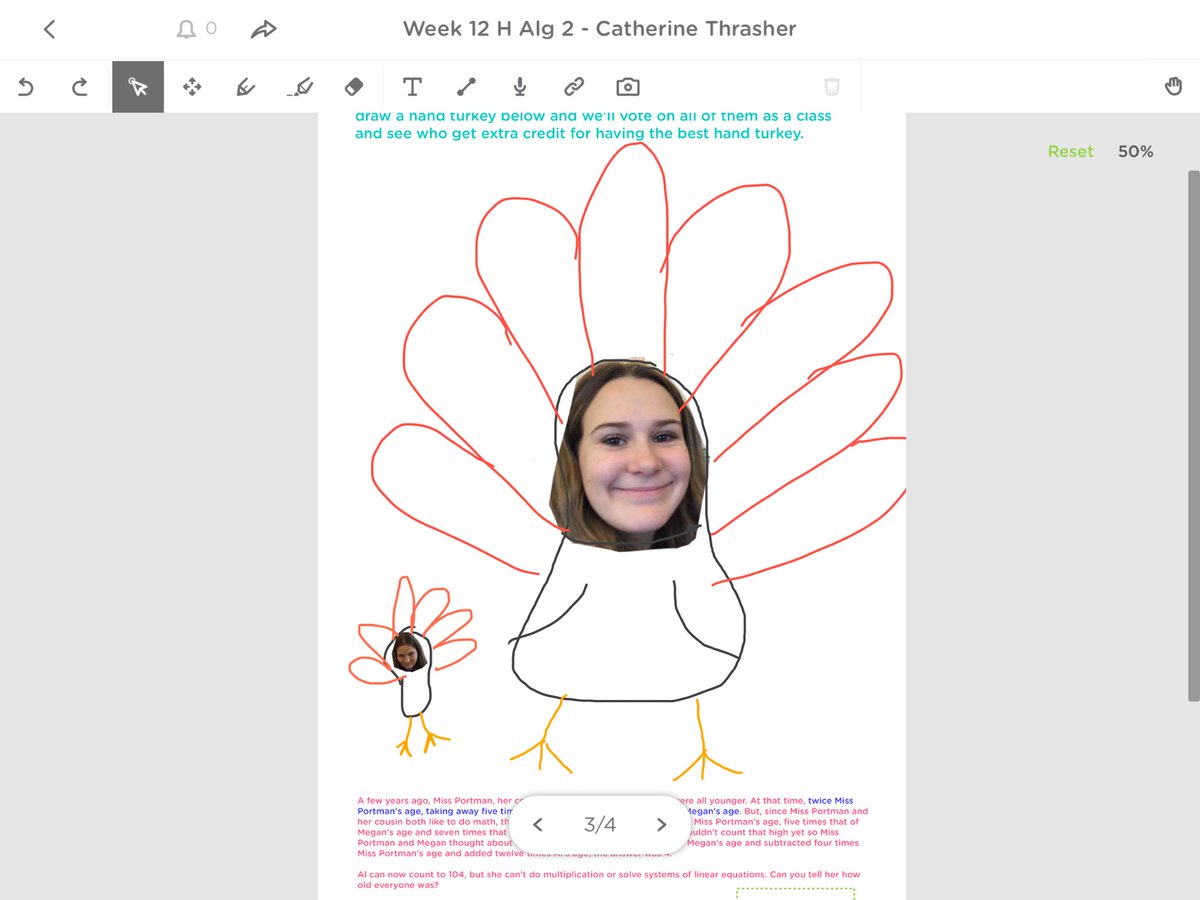Select the Text tool
1200x900 pixels.
pyautogui.click(x=412, y=87)
